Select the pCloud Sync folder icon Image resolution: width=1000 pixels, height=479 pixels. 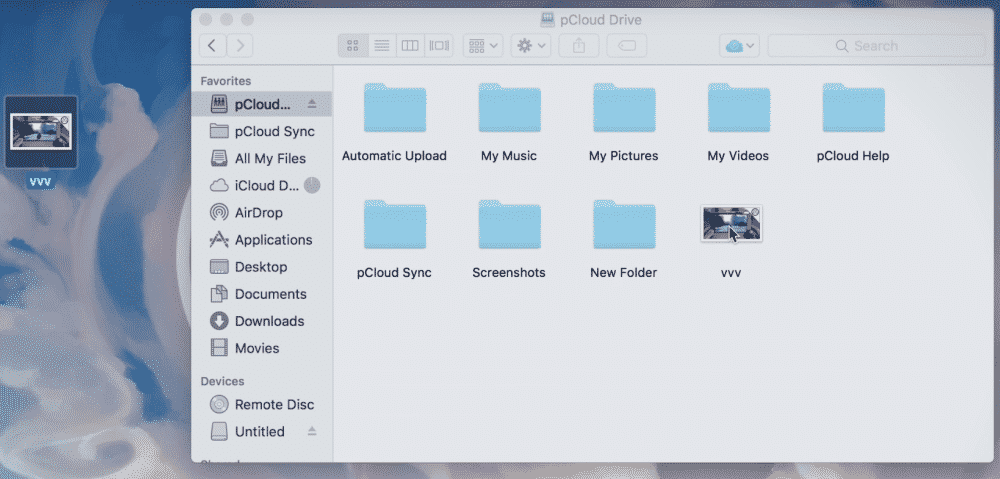[x=395, y=225]
